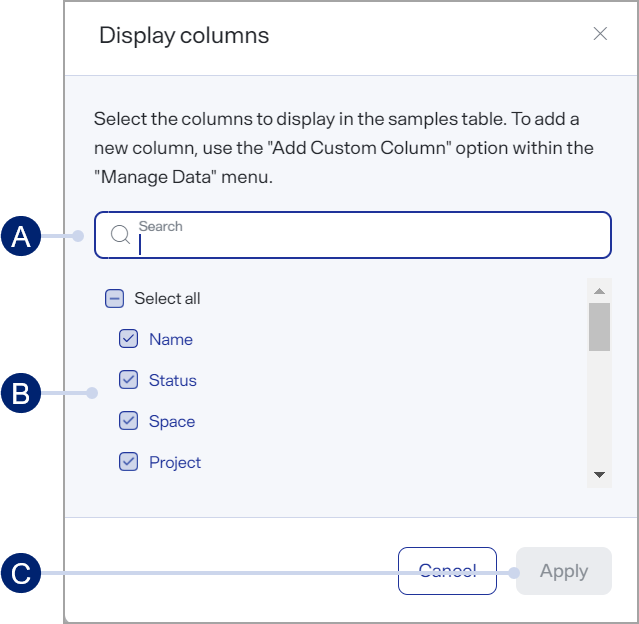Click the search magnifier icon
Viewport: 639px width, 624px height.
121,235
